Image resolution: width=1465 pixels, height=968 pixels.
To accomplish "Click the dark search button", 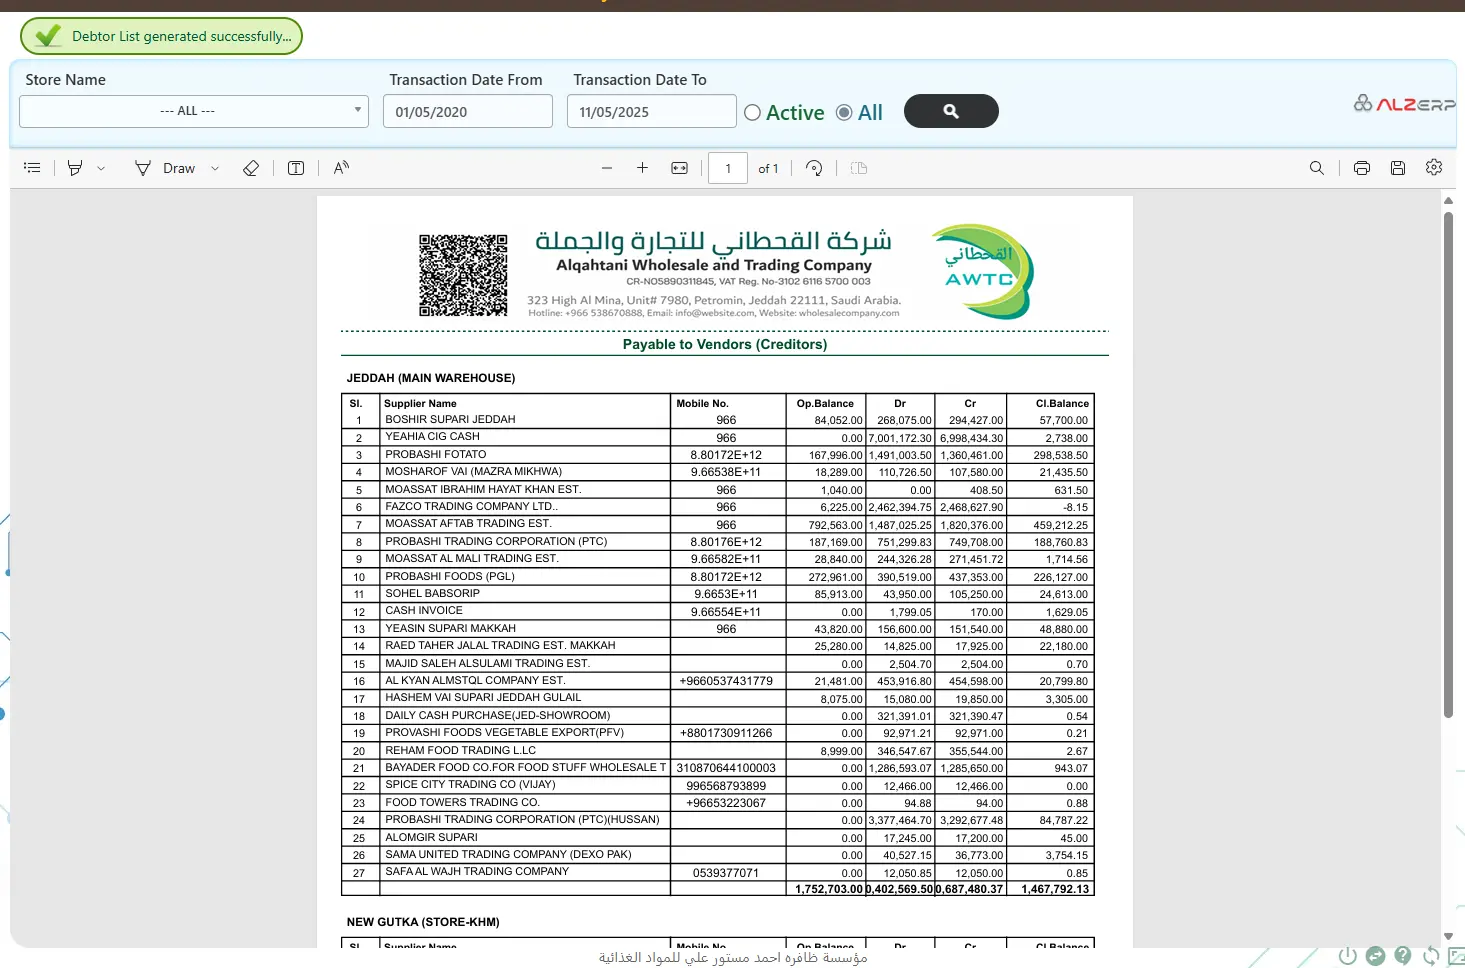I will click(x=950, y=111).
